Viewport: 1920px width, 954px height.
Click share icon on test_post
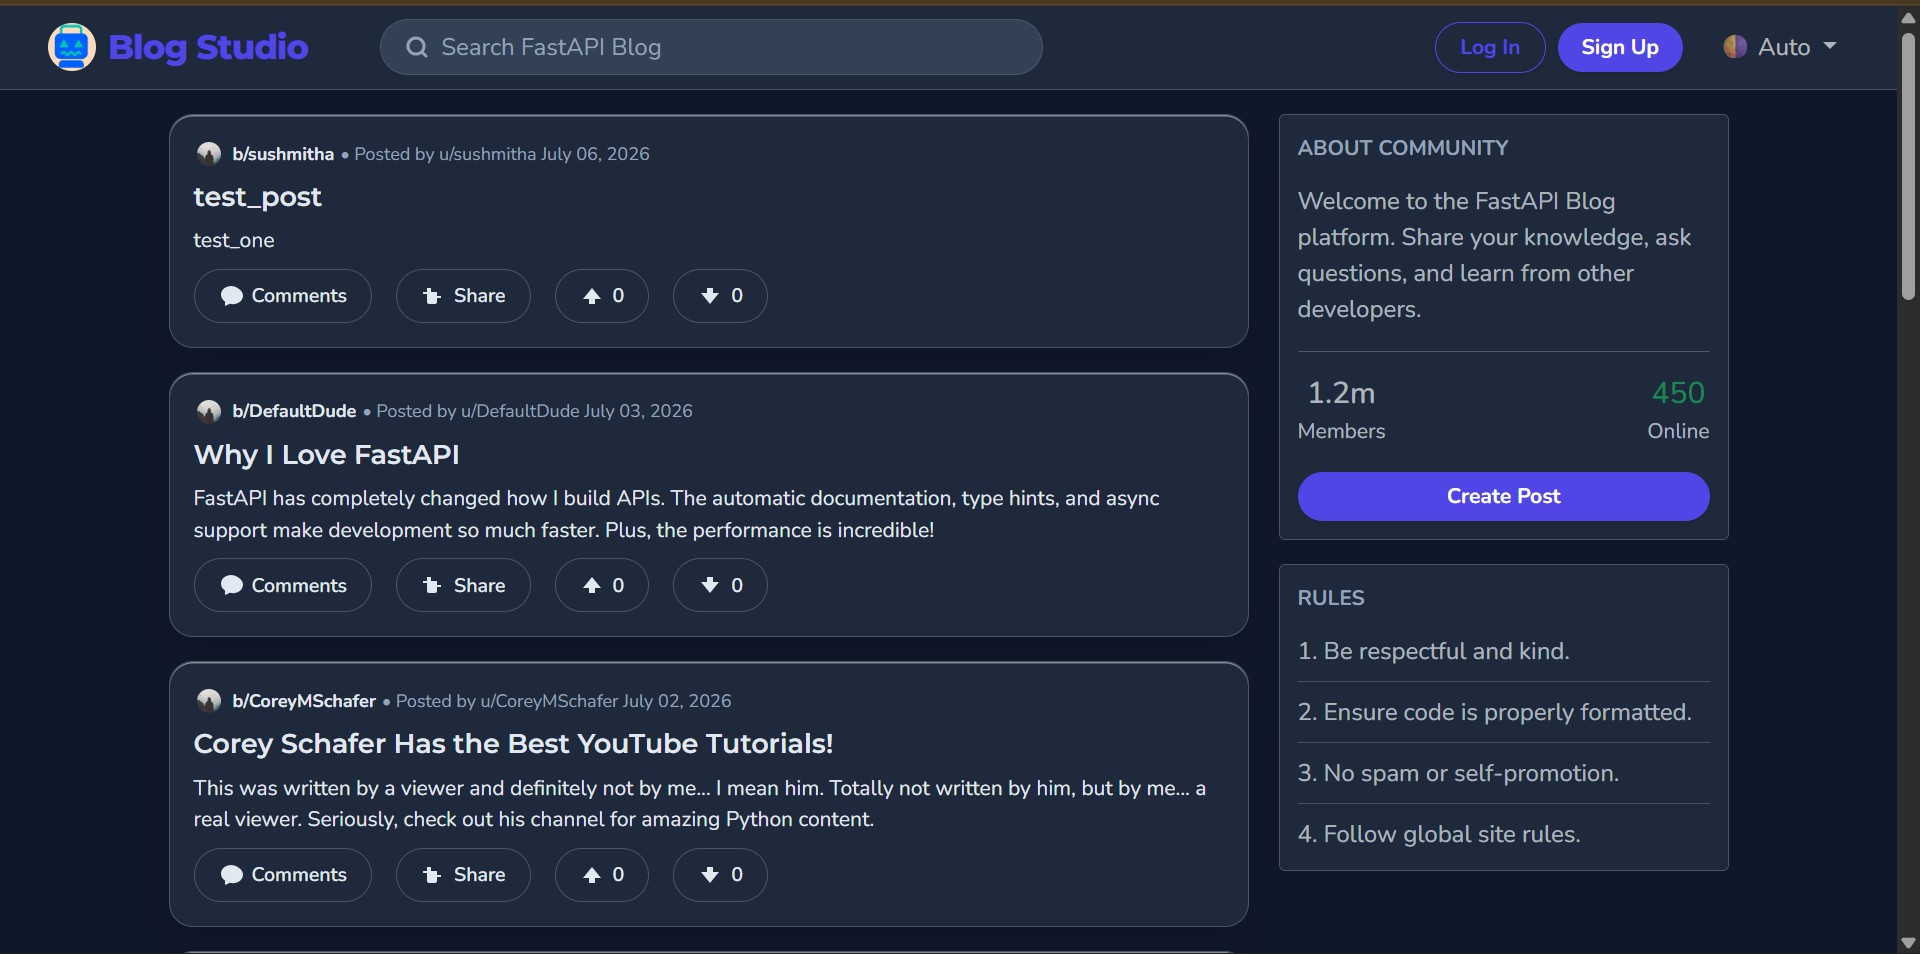tap(432, 296)
